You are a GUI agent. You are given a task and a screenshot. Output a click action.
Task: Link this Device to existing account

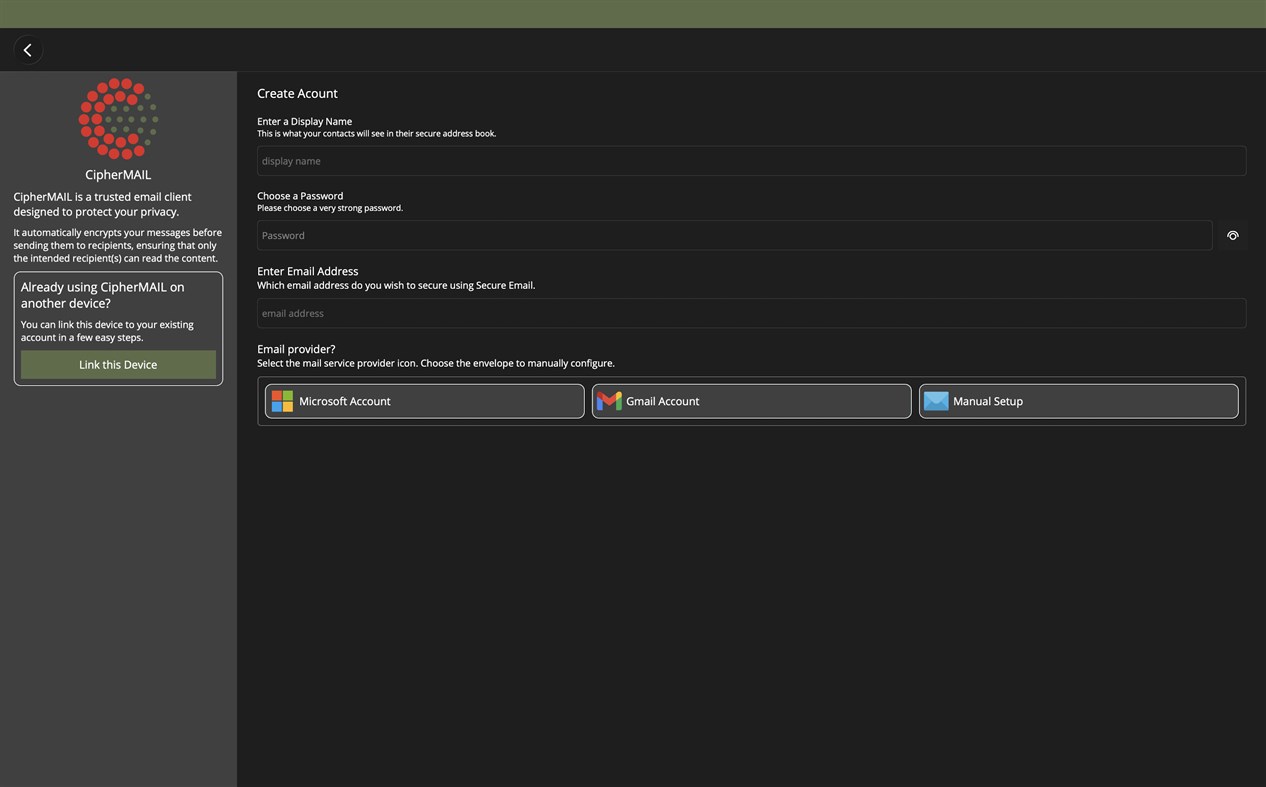point(118,365)
